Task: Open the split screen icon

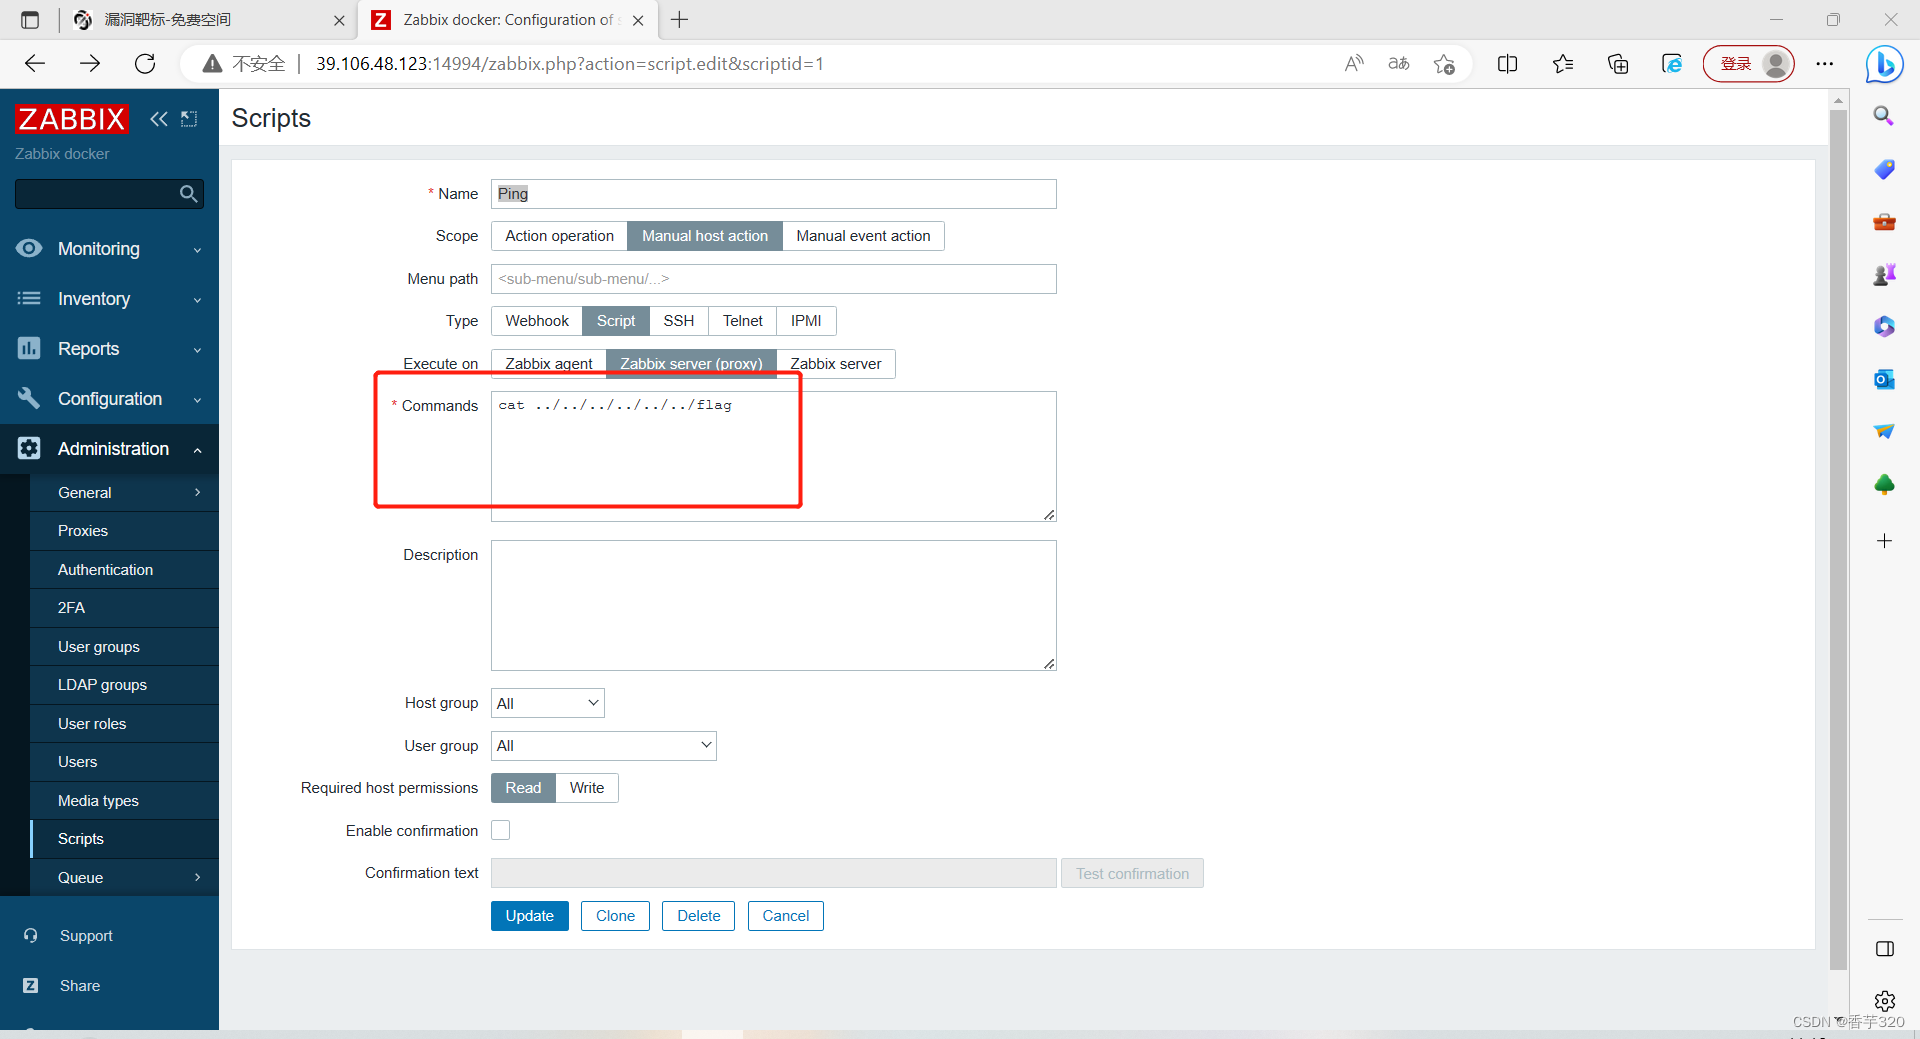Action: pyautogui.click(x=1508, y=64)
